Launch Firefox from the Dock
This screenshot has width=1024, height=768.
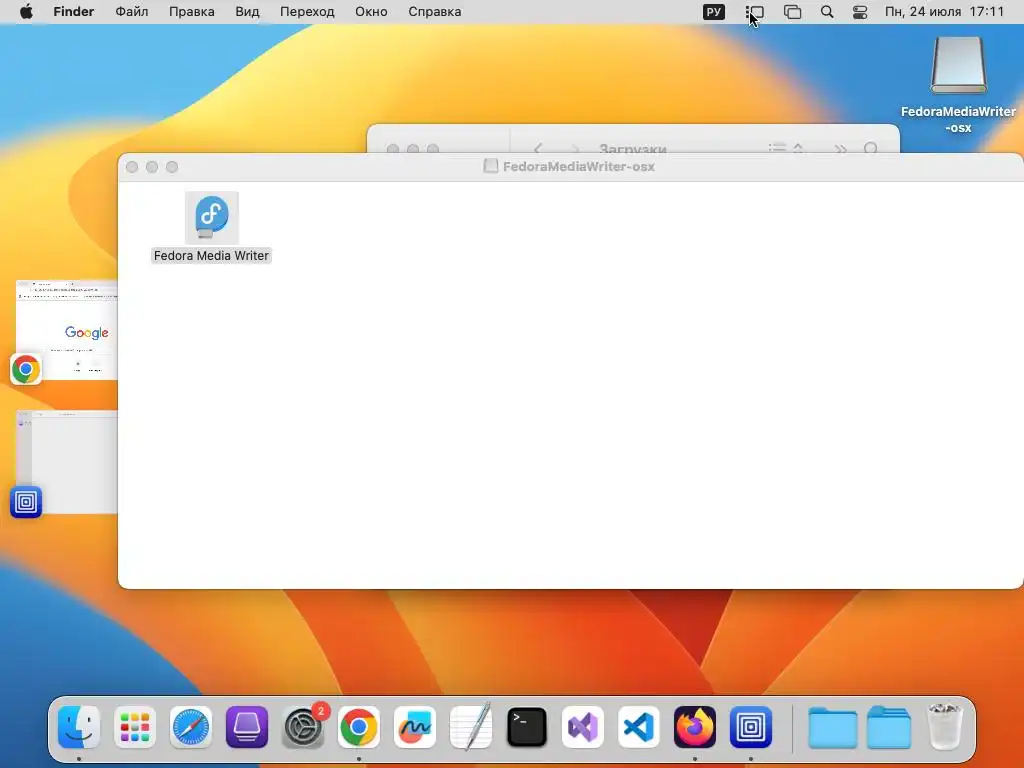(695, 727)
